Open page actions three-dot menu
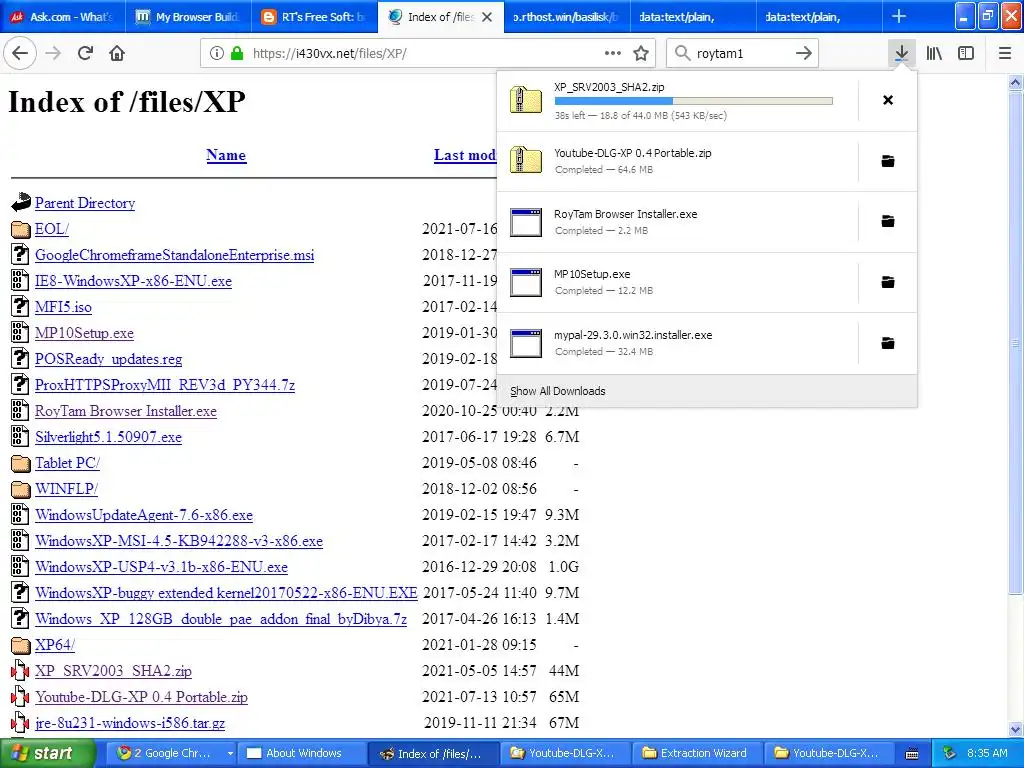The width and height of the screenshot is (1024, 768). (613, 53)
